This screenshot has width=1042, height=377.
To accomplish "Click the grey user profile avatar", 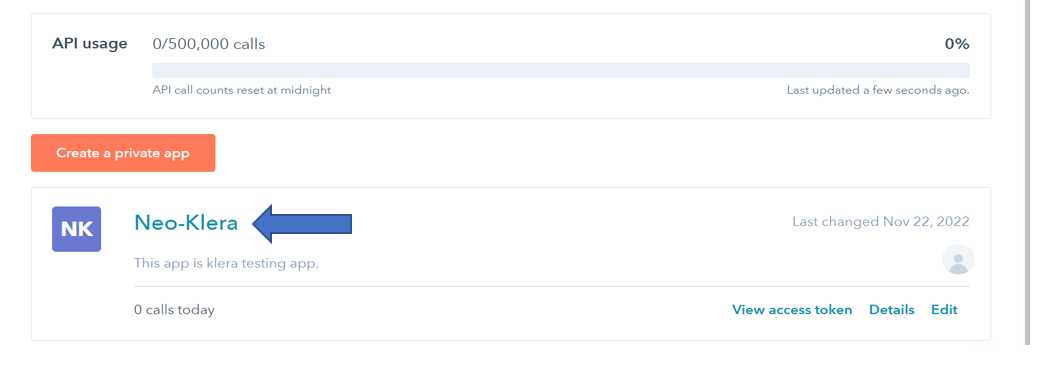I will click(958, 260).
